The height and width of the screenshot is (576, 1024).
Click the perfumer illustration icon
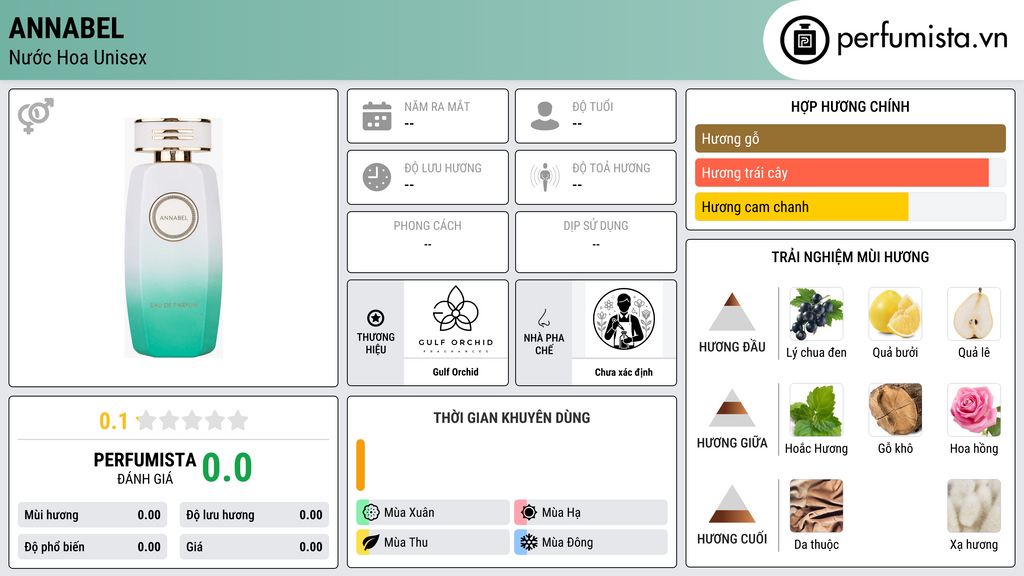click(x=624, y=319)
